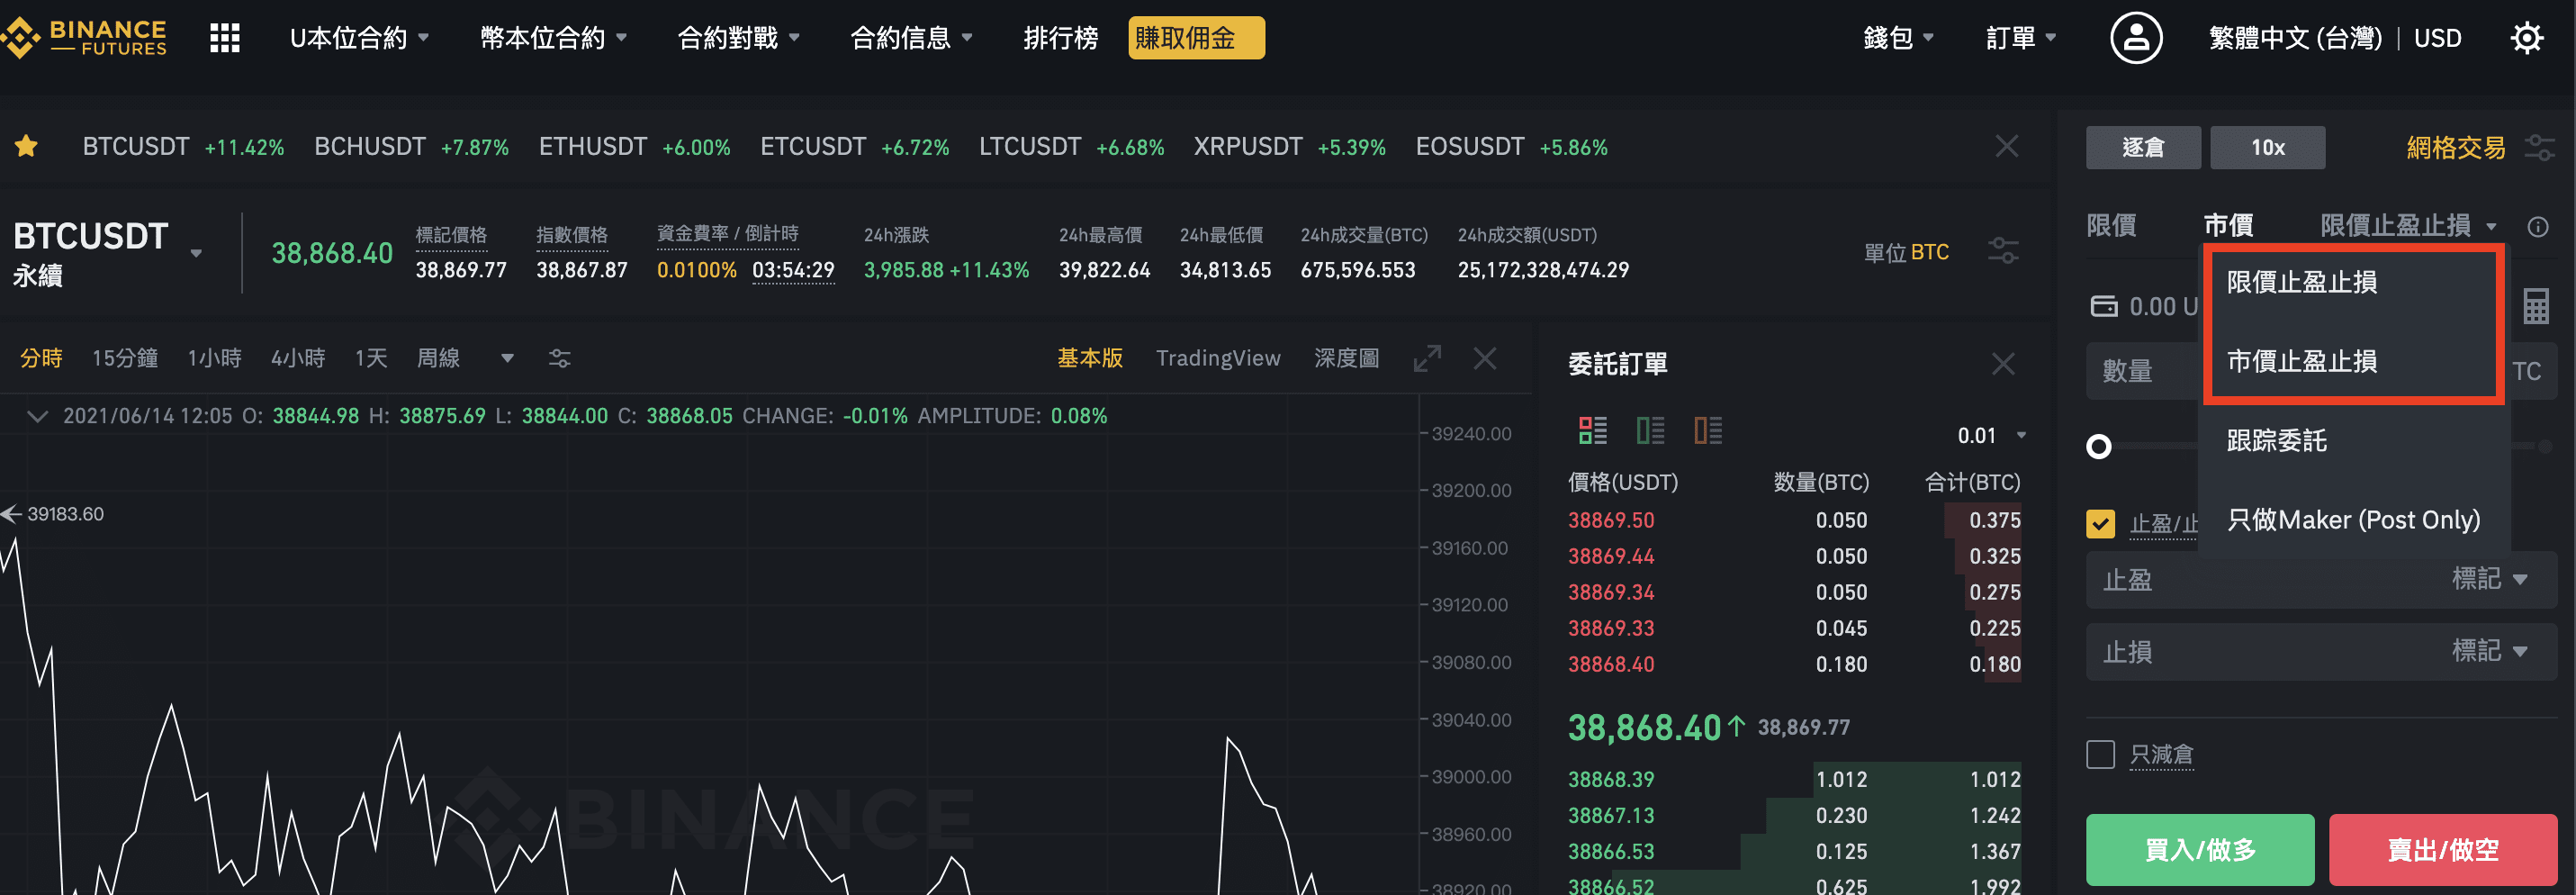
Task: Open grid trading settings sliders icon
Action: [x=2540, y=148]
